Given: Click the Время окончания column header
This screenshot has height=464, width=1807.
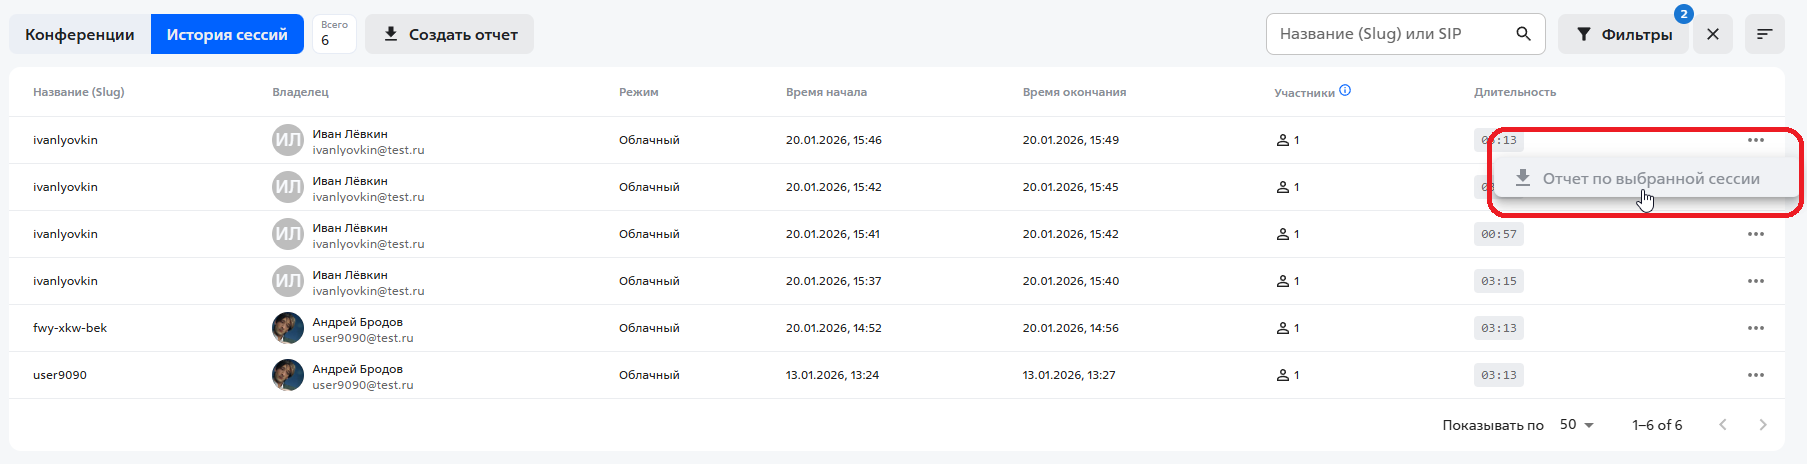Looking at the screenshot, I should pos(1074,92).
